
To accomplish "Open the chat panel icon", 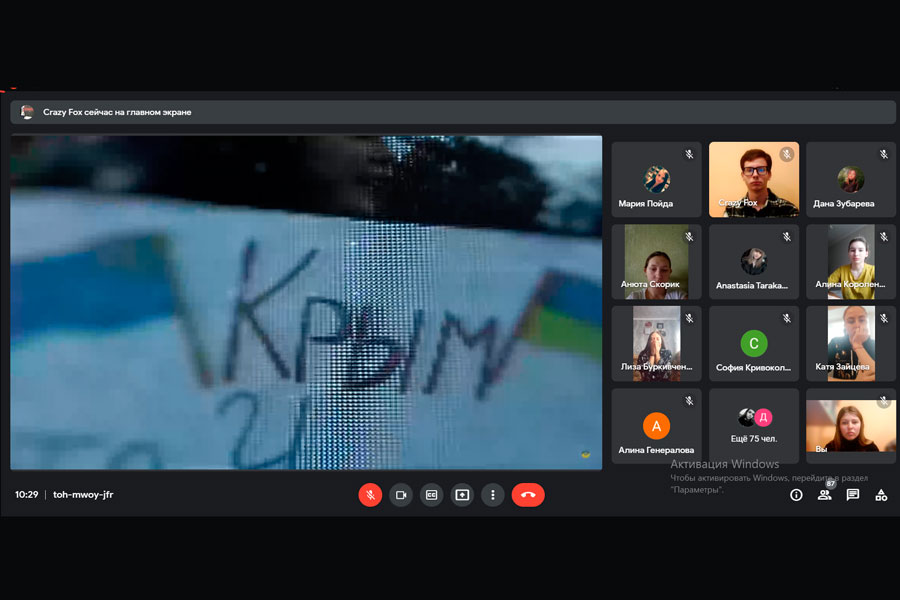I will 853,495.
